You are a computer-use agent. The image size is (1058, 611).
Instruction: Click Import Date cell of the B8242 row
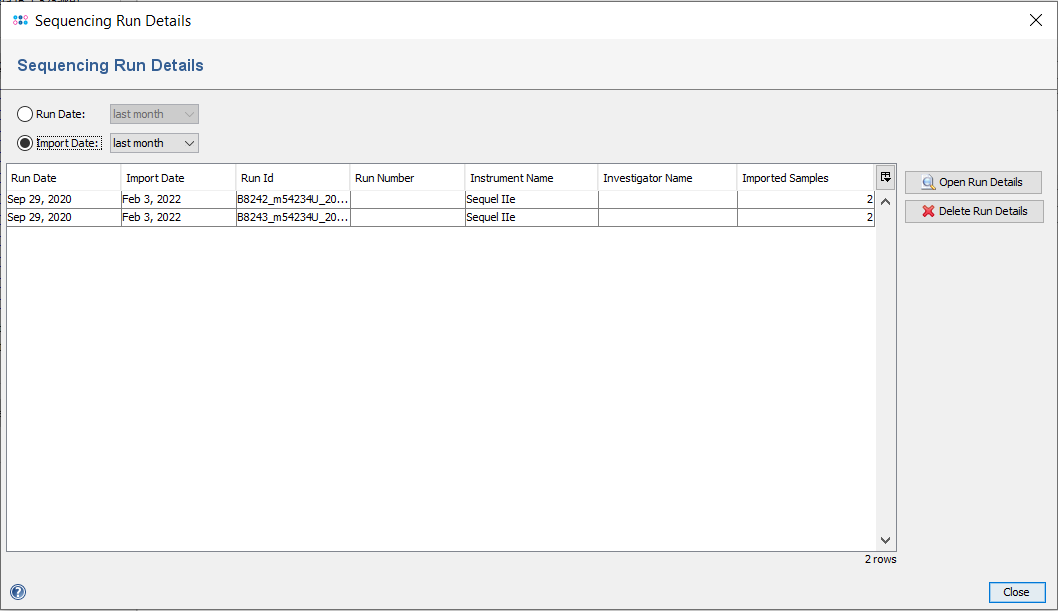[178, 199]
